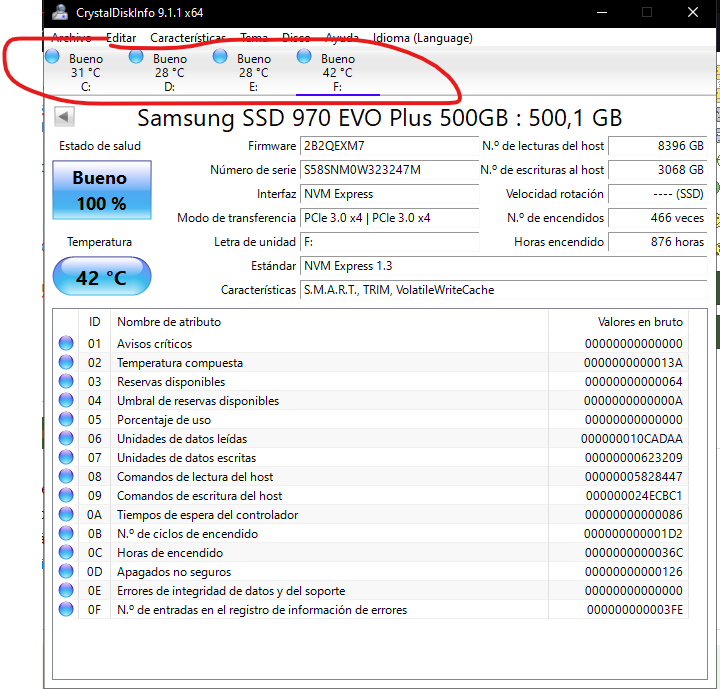720x689 pixels.
Task: Click status orb for drive D:
Action: [136, 56]
